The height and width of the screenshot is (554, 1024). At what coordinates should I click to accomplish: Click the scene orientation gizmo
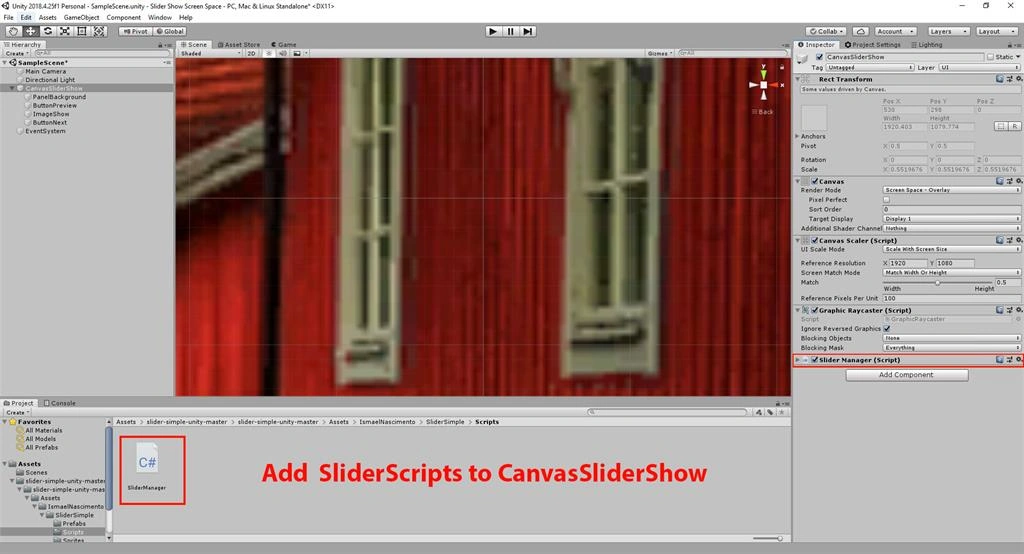pos(763,84)
